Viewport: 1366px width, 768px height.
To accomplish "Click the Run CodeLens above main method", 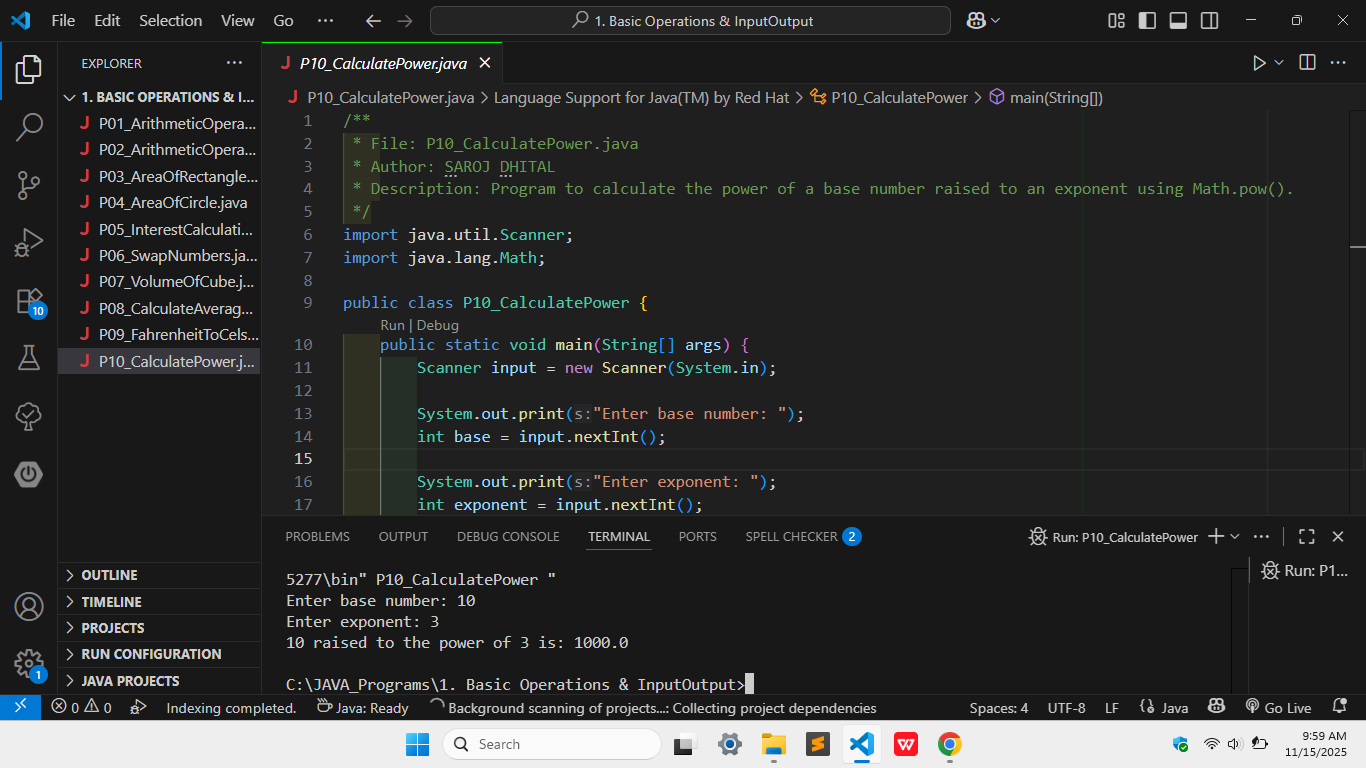I will tap(391, 325).
